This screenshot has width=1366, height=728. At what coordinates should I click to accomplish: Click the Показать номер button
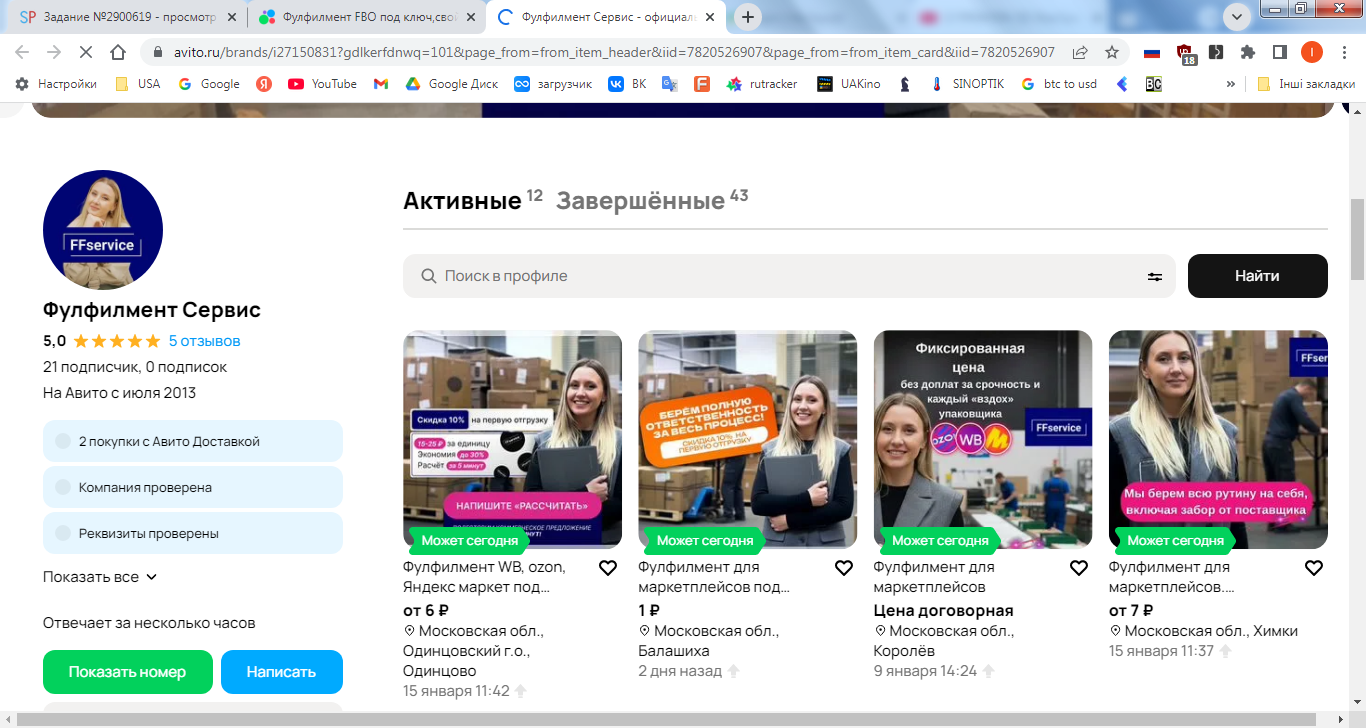pyautogui.click(x=128, y=672)
